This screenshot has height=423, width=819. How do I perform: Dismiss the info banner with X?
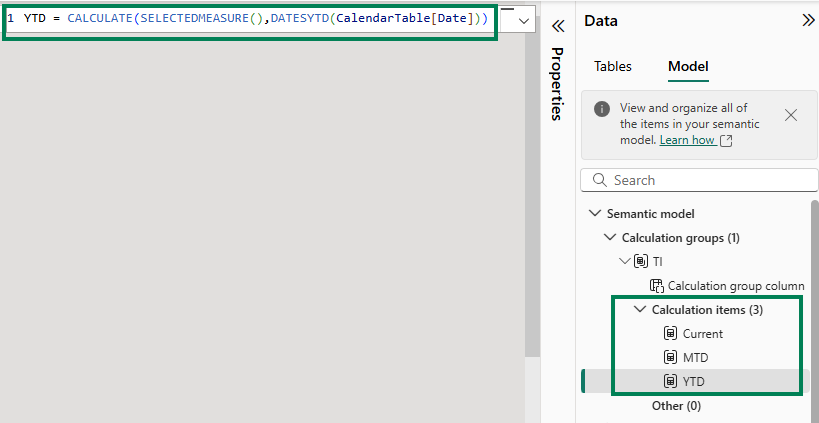(x=791, y=115)
